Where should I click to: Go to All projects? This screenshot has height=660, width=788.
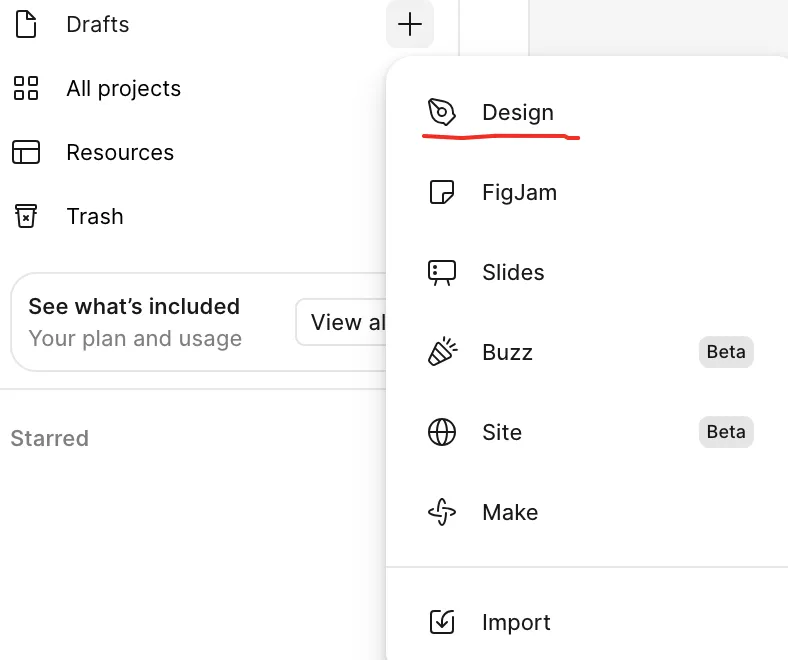pos(123,88)
